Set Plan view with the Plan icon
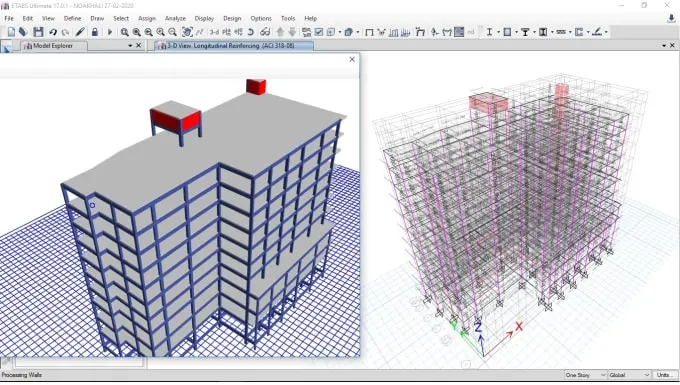Screen dimensions: 680x385 (226, 32)
